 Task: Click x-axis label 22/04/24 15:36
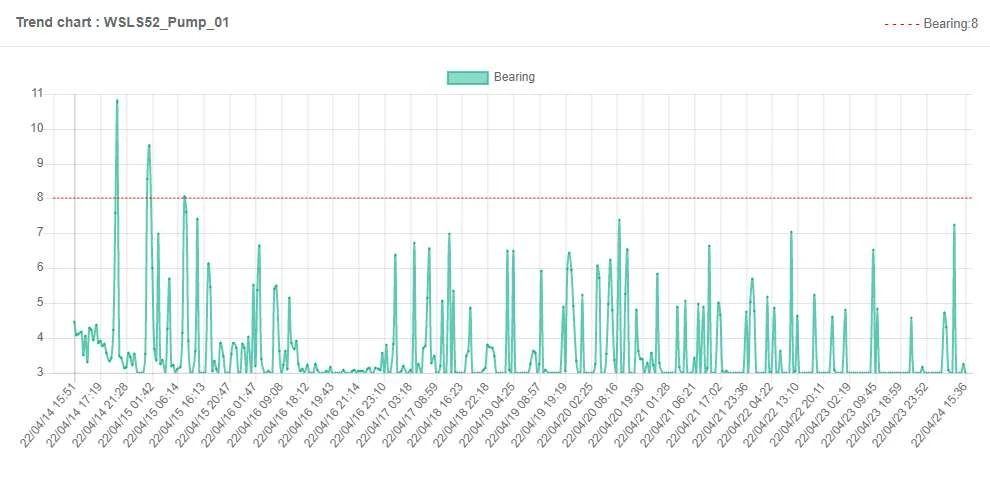[x=941, y=414]
